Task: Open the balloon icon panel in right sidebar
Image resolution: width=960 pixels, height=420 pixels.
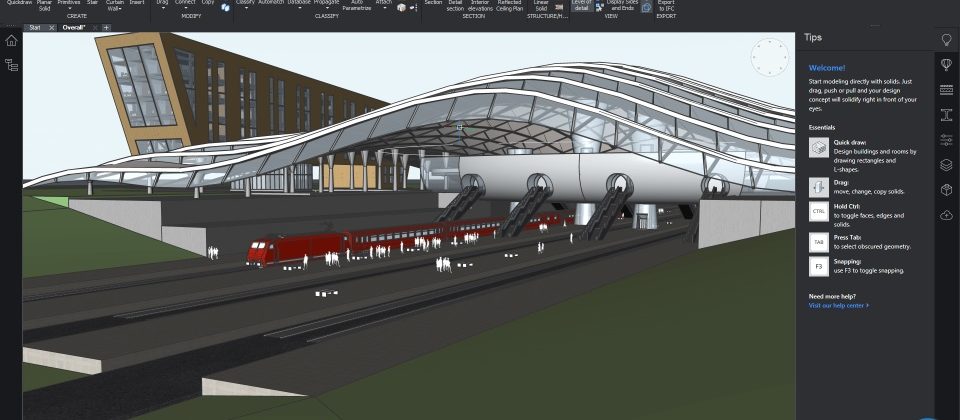Action: [x=946, y=64]
